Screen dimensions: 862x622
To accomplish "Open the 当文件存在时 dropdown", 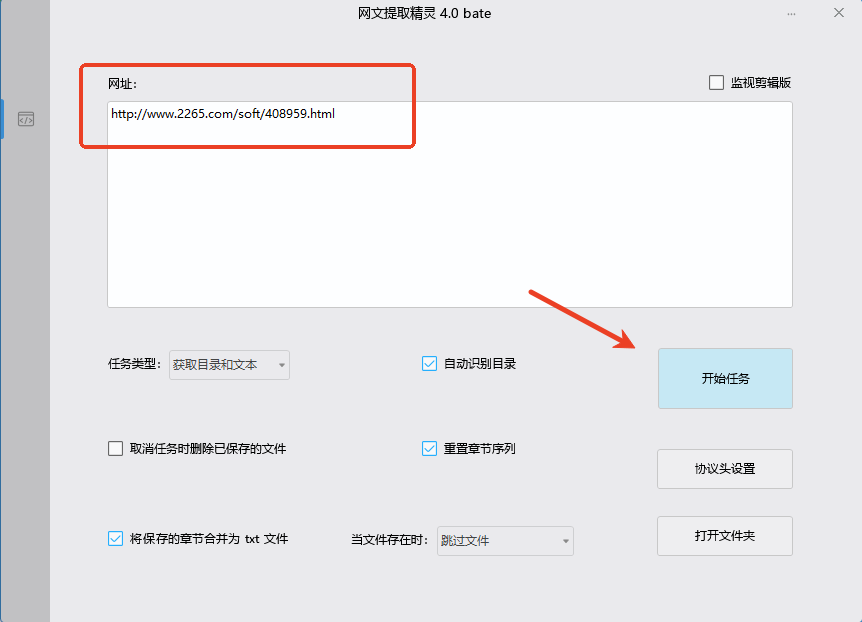I will (x=505, y=540).
